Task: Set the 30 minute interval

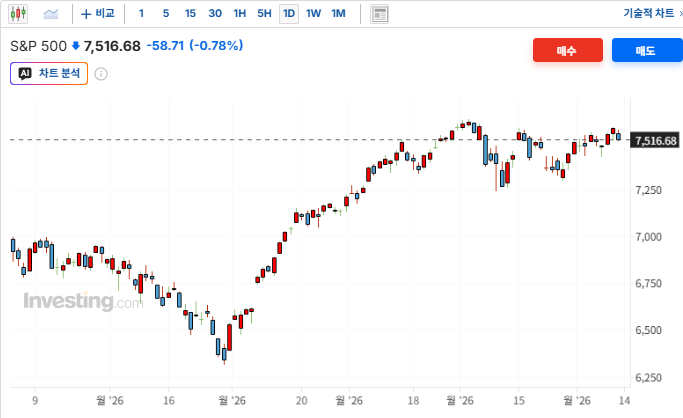Action: [215, 13]
